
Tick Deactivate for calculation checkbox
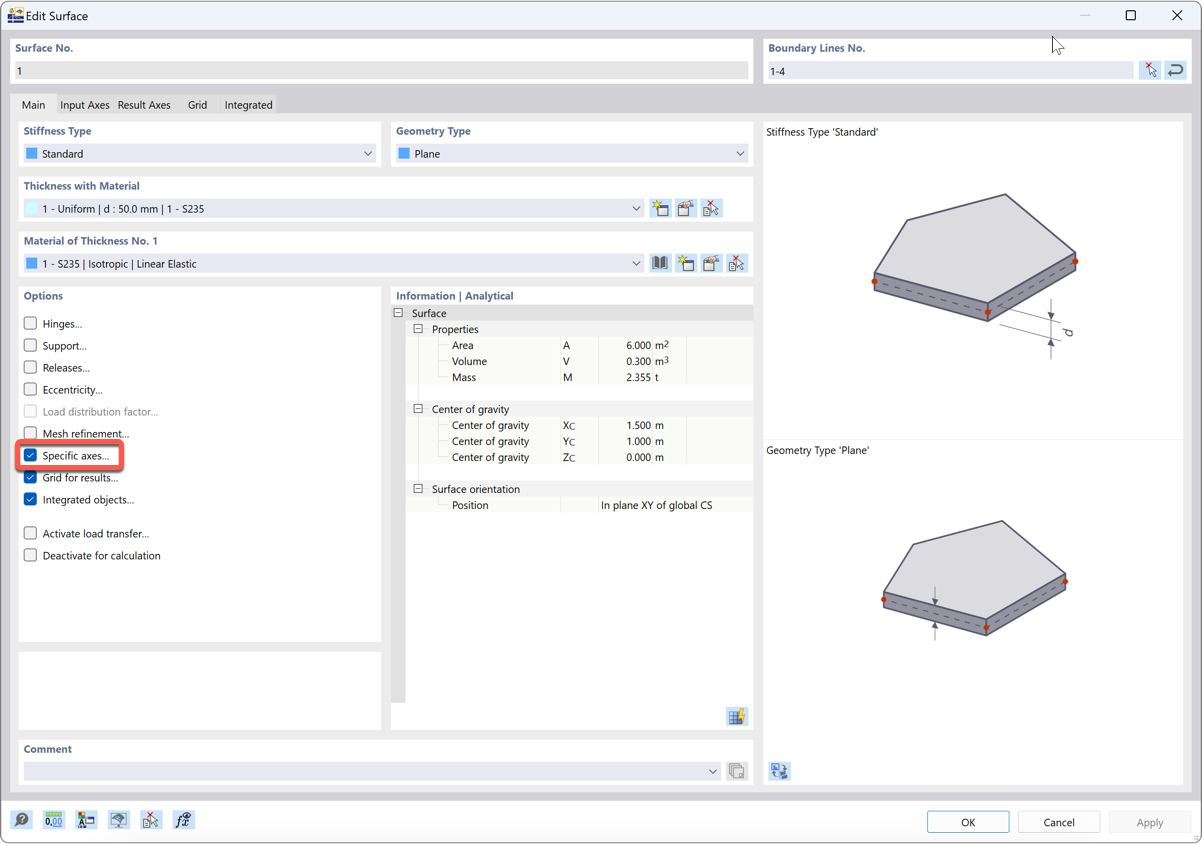[x=30, y=555]
